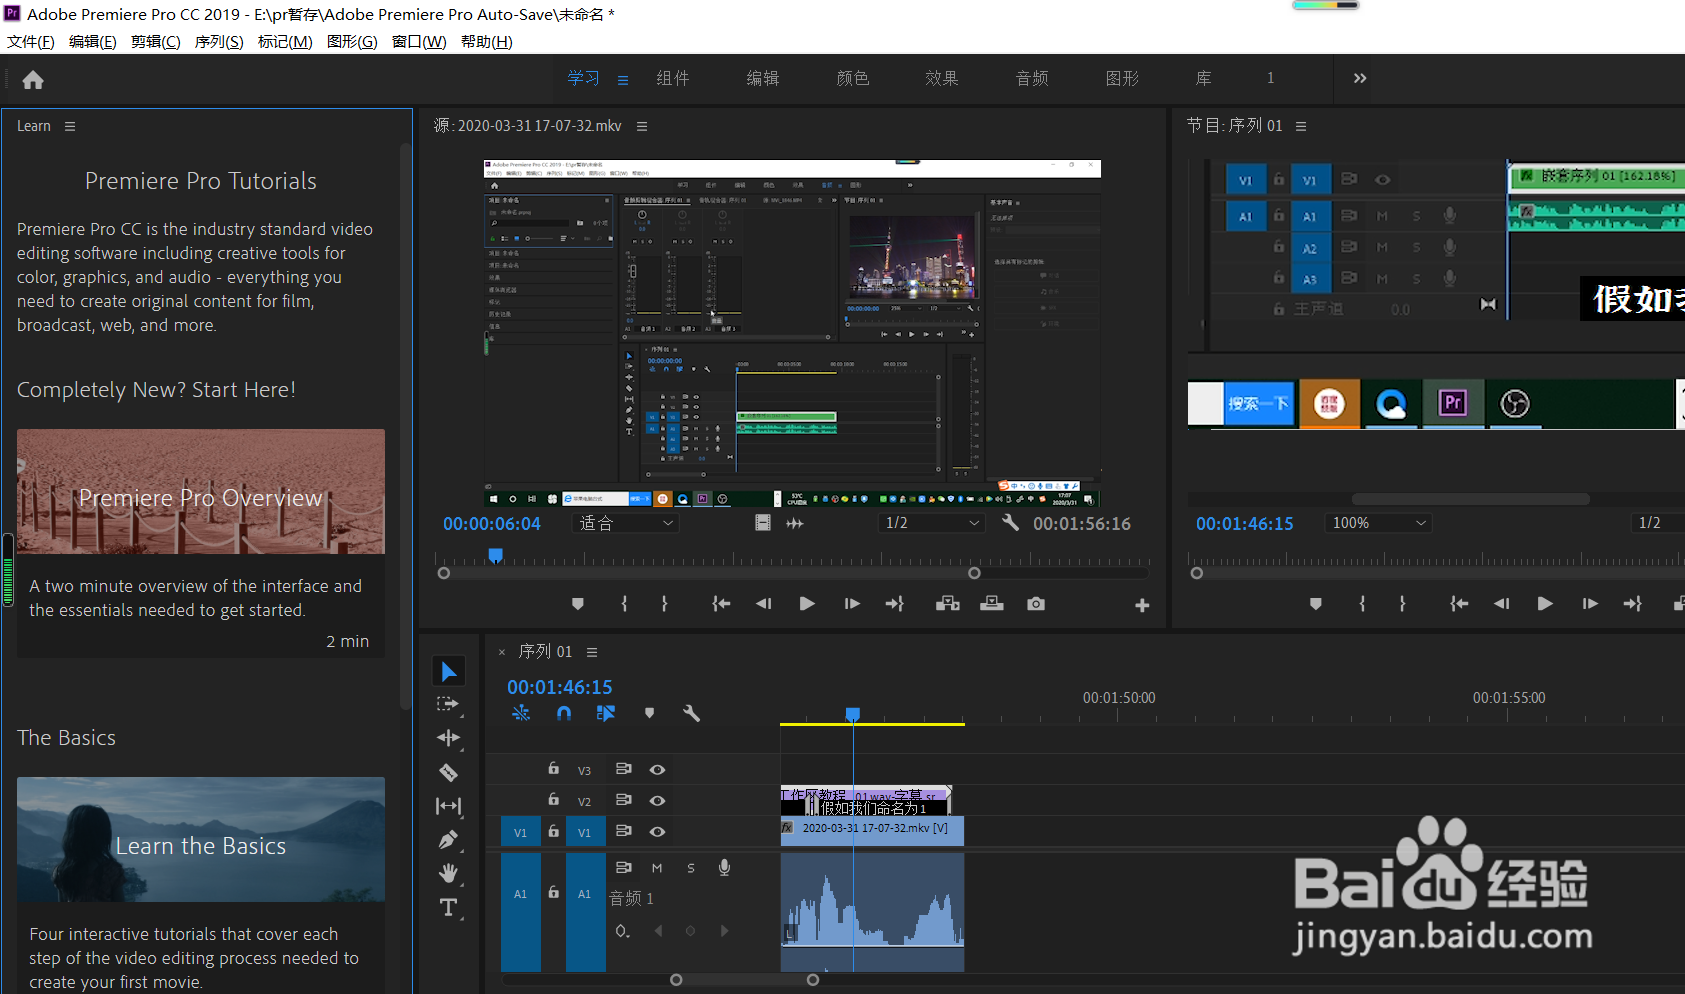Toggle V3 track output eye

coord(657,769)
